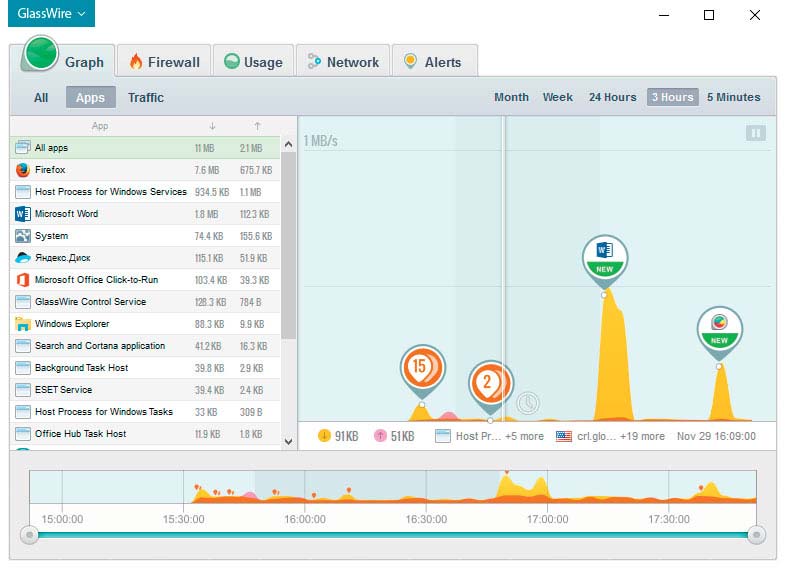Click the ESET Service icon

click(23, 390)
